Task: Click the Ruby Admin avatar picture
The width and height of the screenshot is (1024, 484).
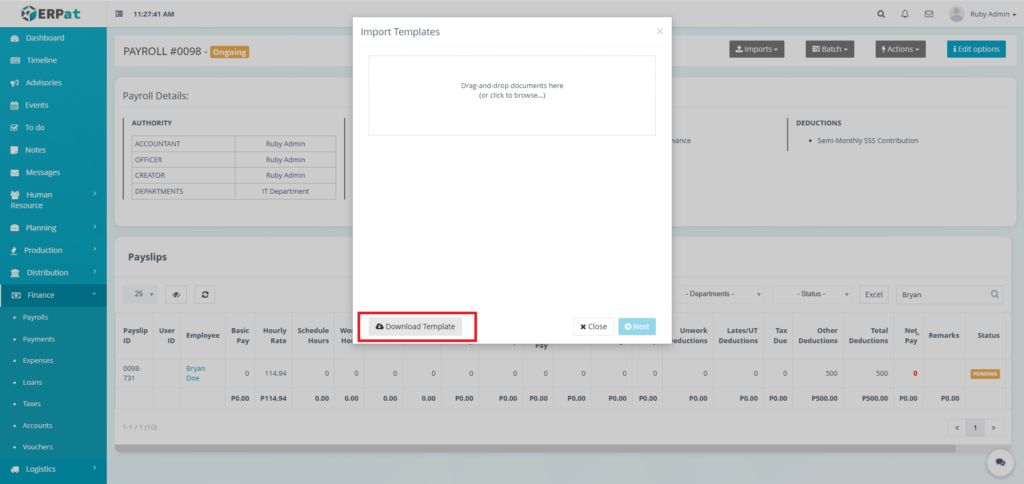Action: click(956, 14)
